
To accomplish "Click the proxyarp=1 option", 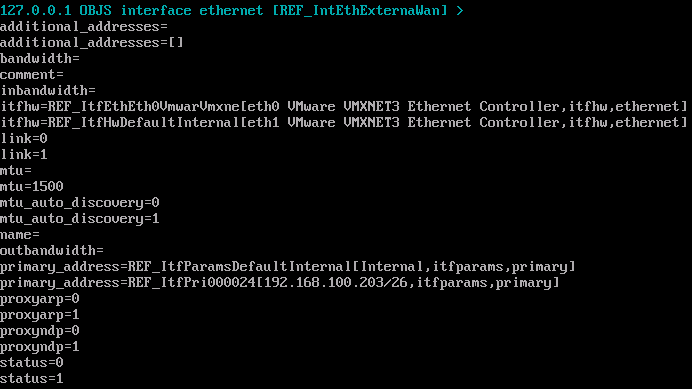I will [x=40, y=315].
